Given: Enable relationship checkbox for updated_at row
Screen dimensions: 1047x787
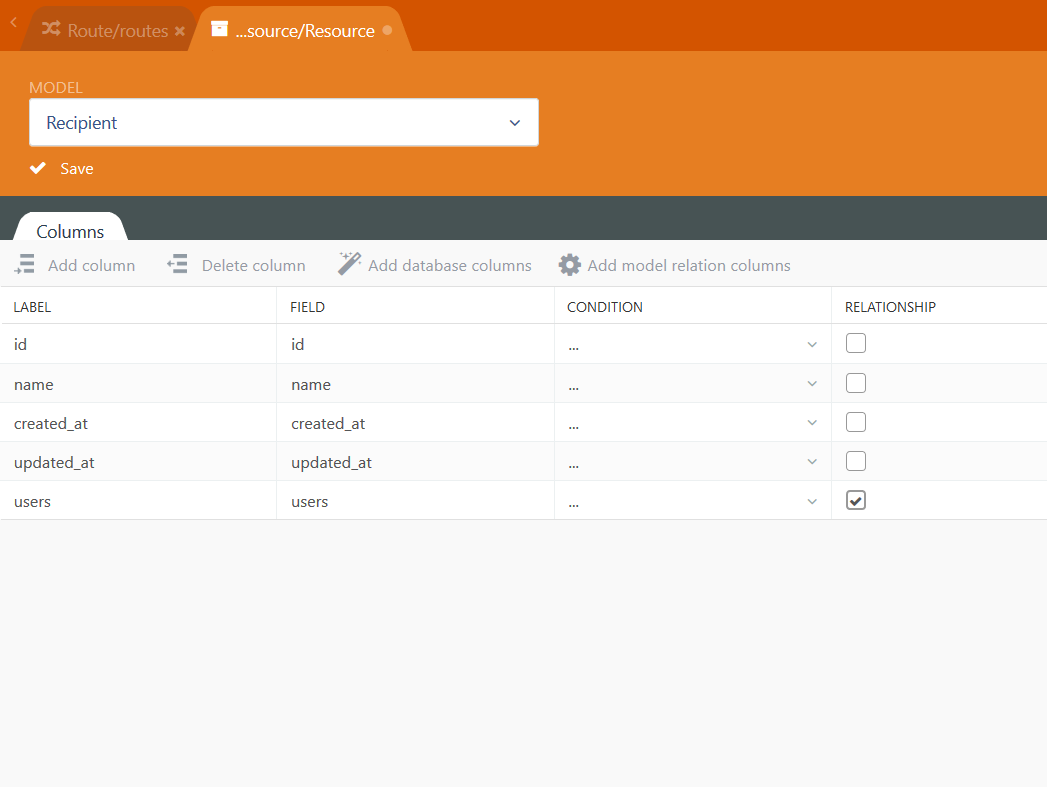Looking at the screenshot, I should (x=855, y=461).
